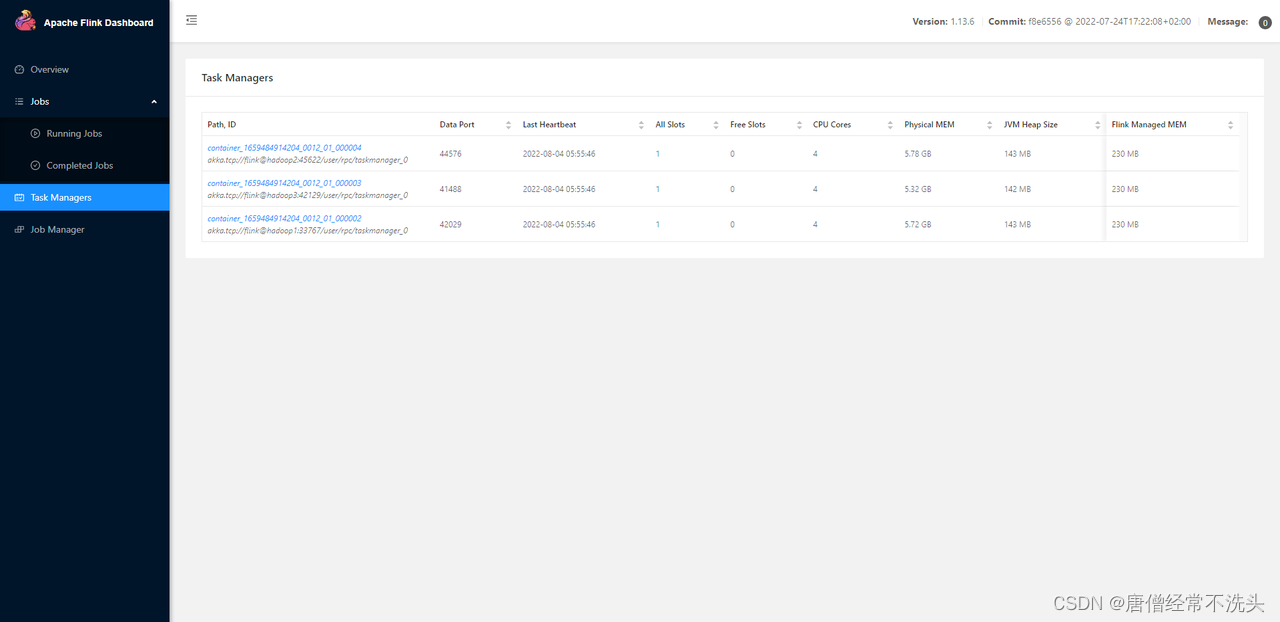1280x622 pixels.
Task: Go to Job Manager page
Action: coord(58,230)
